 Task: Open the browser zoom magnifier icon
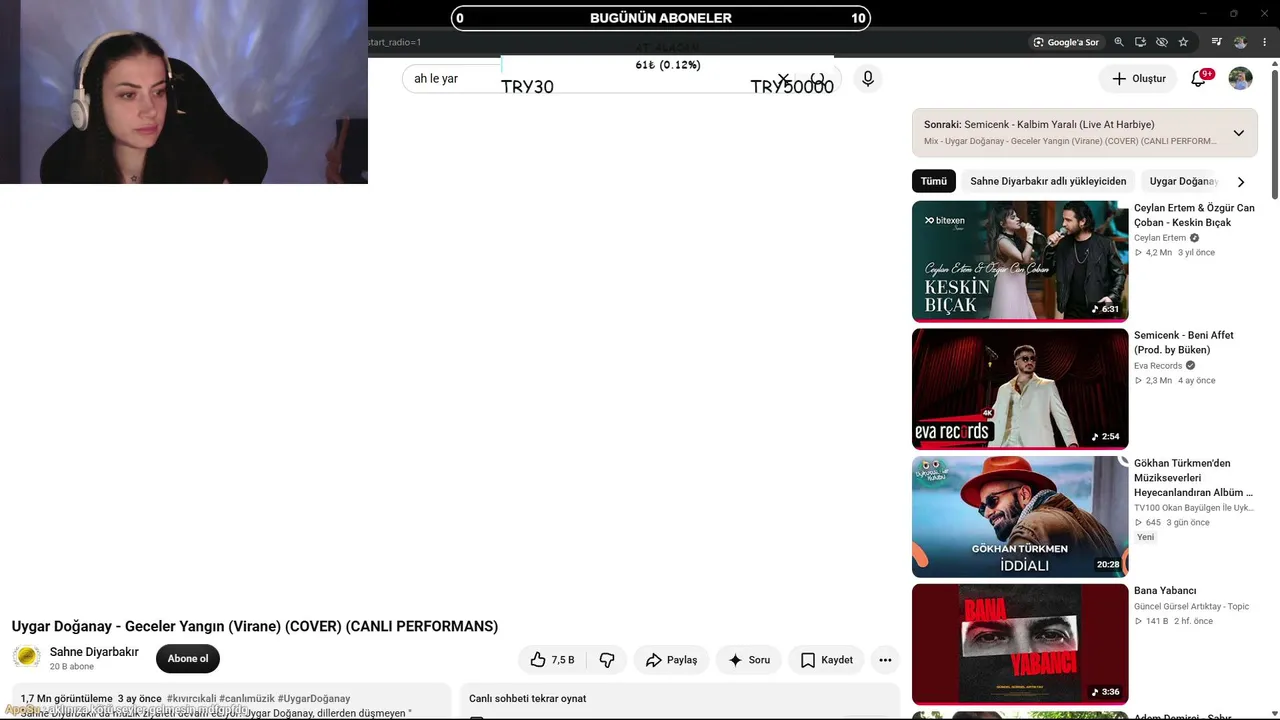pyautogui.click(x=1119, y=42)
